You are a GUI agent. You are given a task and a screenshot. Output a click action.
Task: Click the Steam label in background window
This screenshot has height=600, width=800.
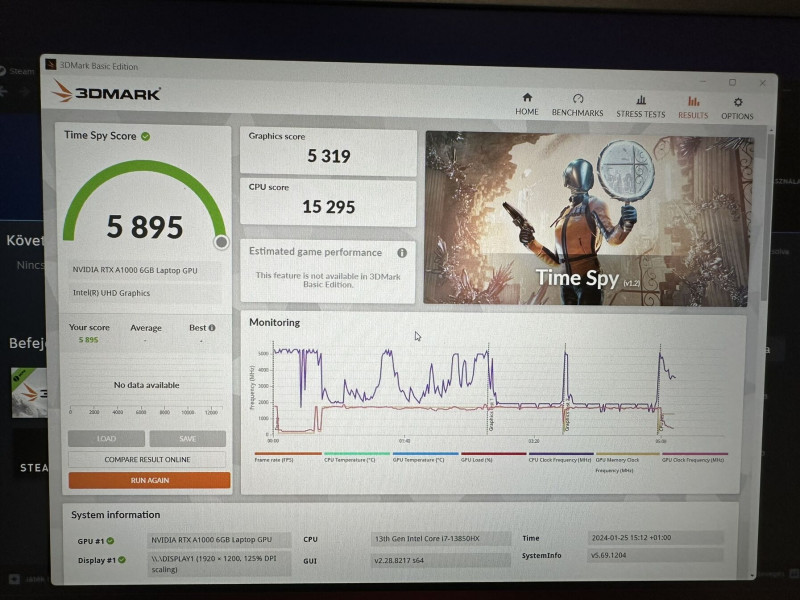click(21, 71)
